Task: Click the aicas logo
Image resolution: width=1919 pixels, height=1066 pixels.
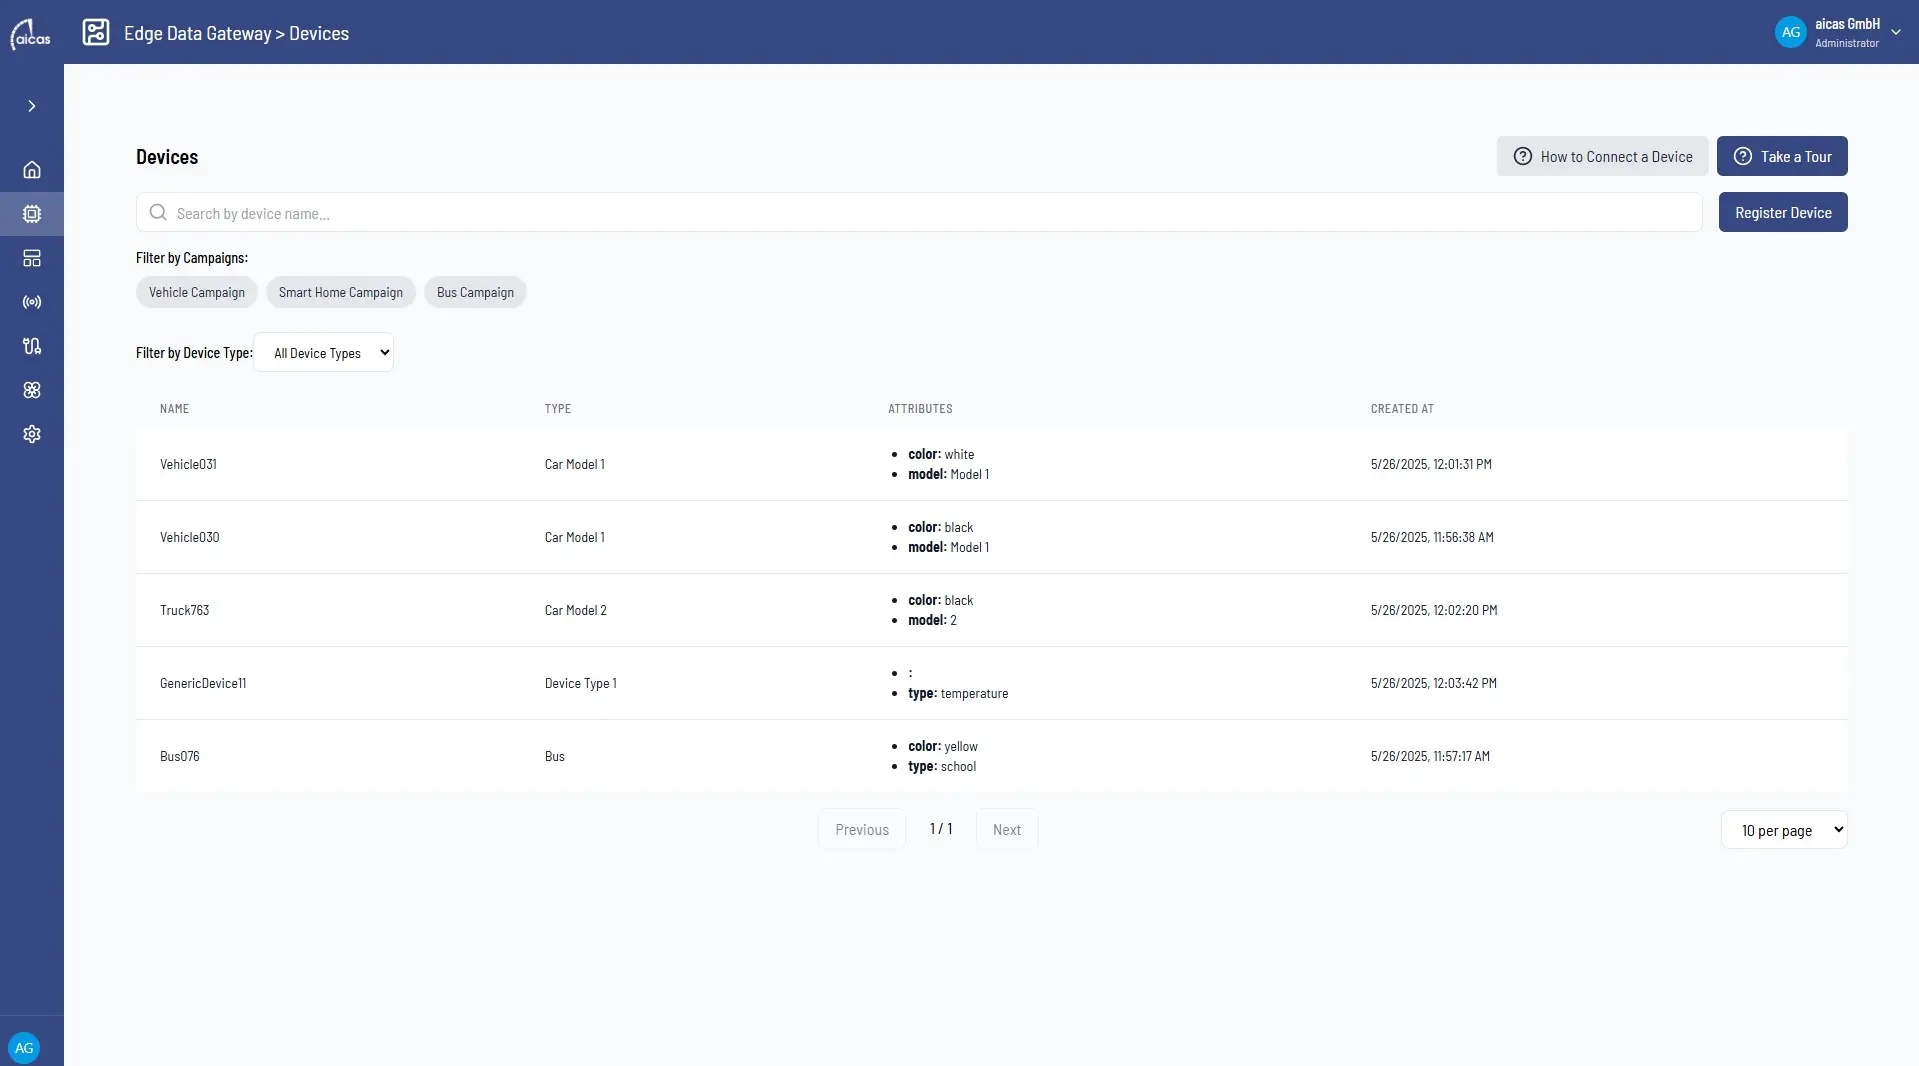Action: [30, 33]
